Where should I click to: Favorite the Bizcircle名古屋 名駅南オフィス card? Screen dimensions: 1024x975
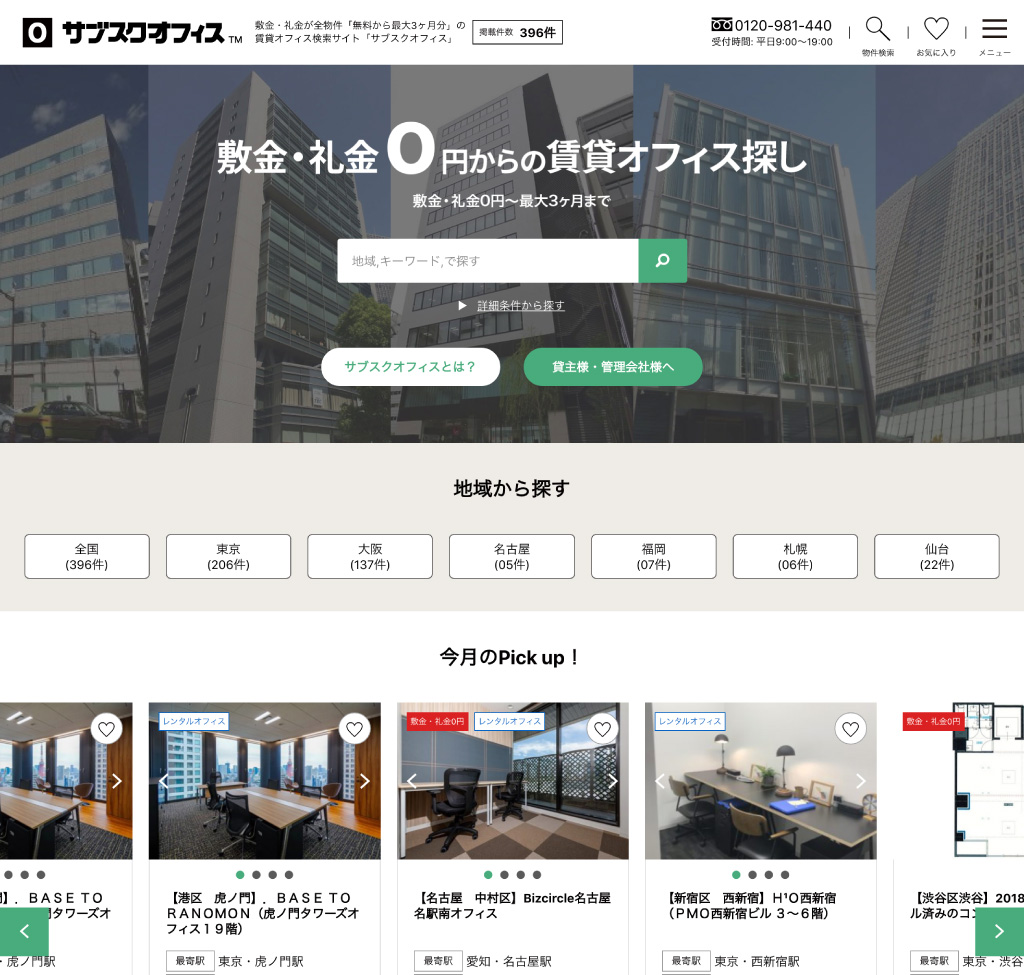tap(603, 729)
